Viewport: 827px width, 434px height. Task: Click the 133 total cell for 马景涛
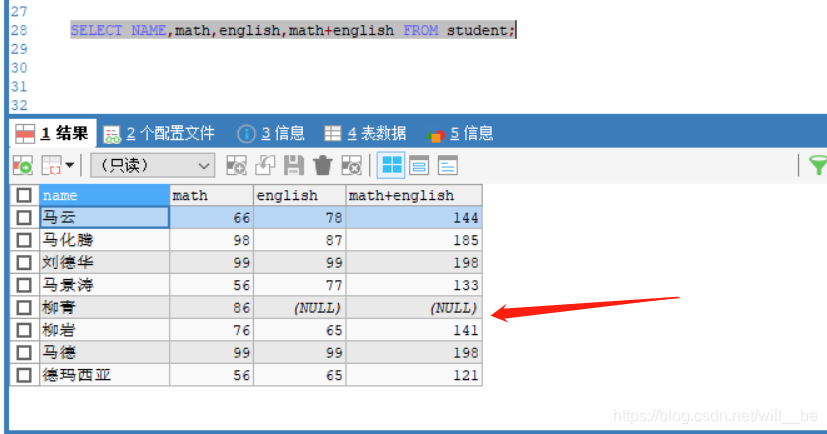click(414, 285)
